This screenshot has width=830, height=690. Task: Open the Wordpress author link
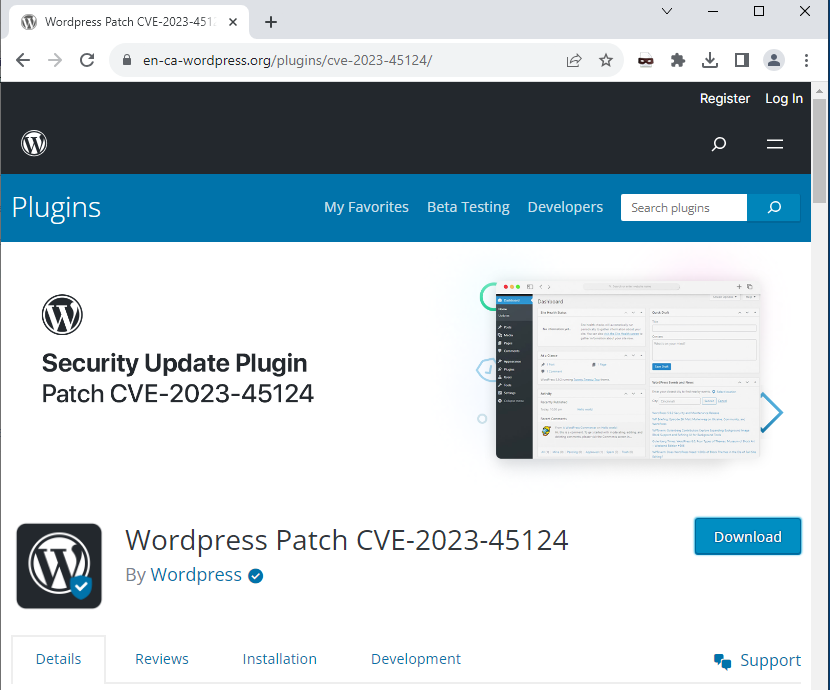pos(196,575)
